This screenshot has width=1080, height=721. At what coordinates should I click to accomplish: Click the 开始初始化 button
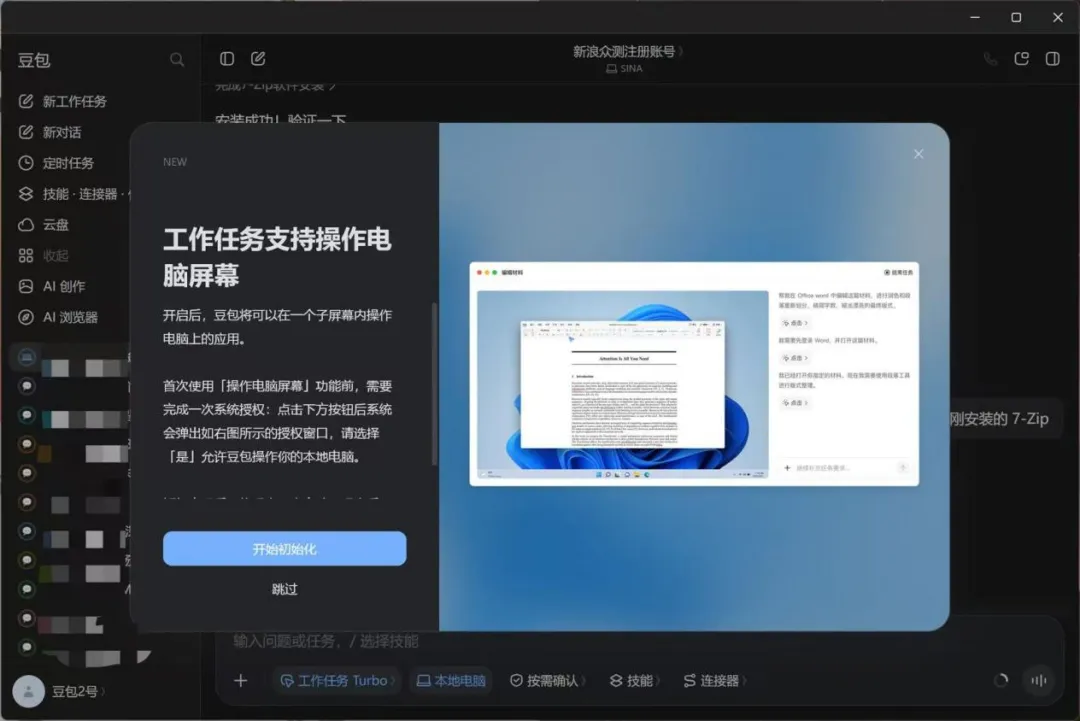(x=284, y=549)
